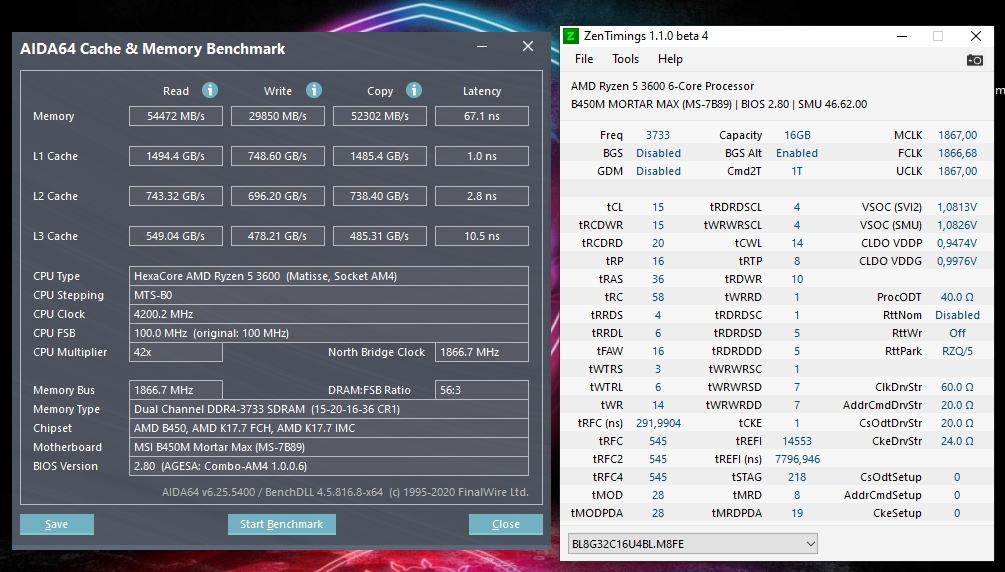The image size is (1005, 572).
Task: Click the ClkDrvStr value 60.0 Ω
Action: [x=957, y=387]
